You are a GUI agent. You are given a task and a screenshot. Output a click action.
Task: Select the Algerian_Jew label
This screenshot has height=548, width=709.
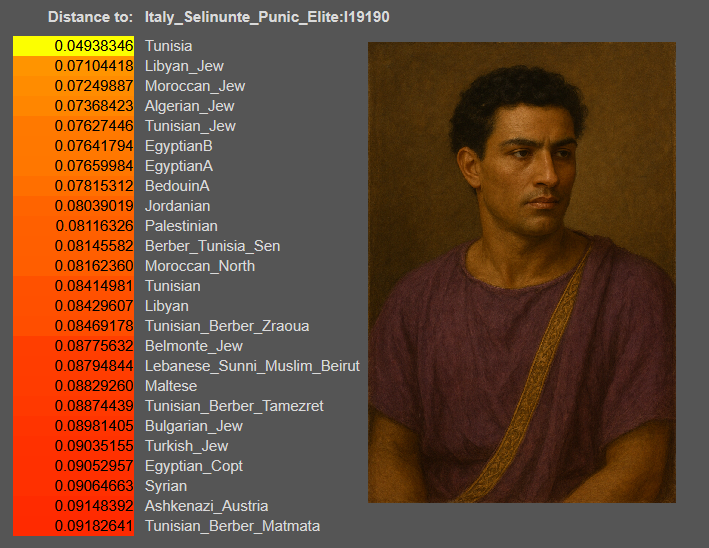[x=189, y=106]
